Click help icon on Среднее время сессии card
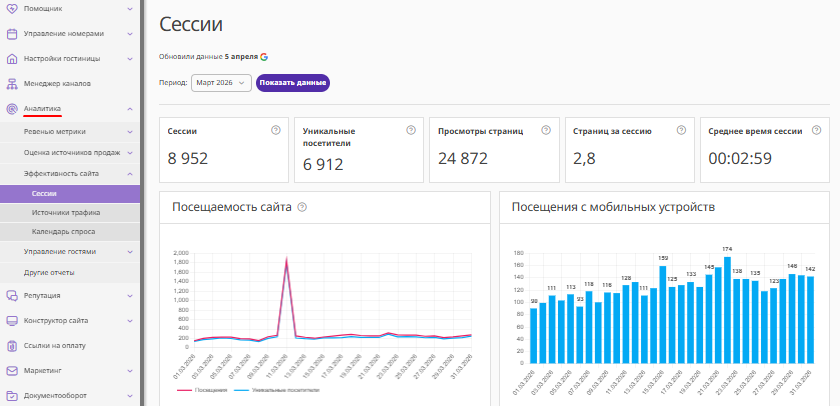 coord(815,130)
